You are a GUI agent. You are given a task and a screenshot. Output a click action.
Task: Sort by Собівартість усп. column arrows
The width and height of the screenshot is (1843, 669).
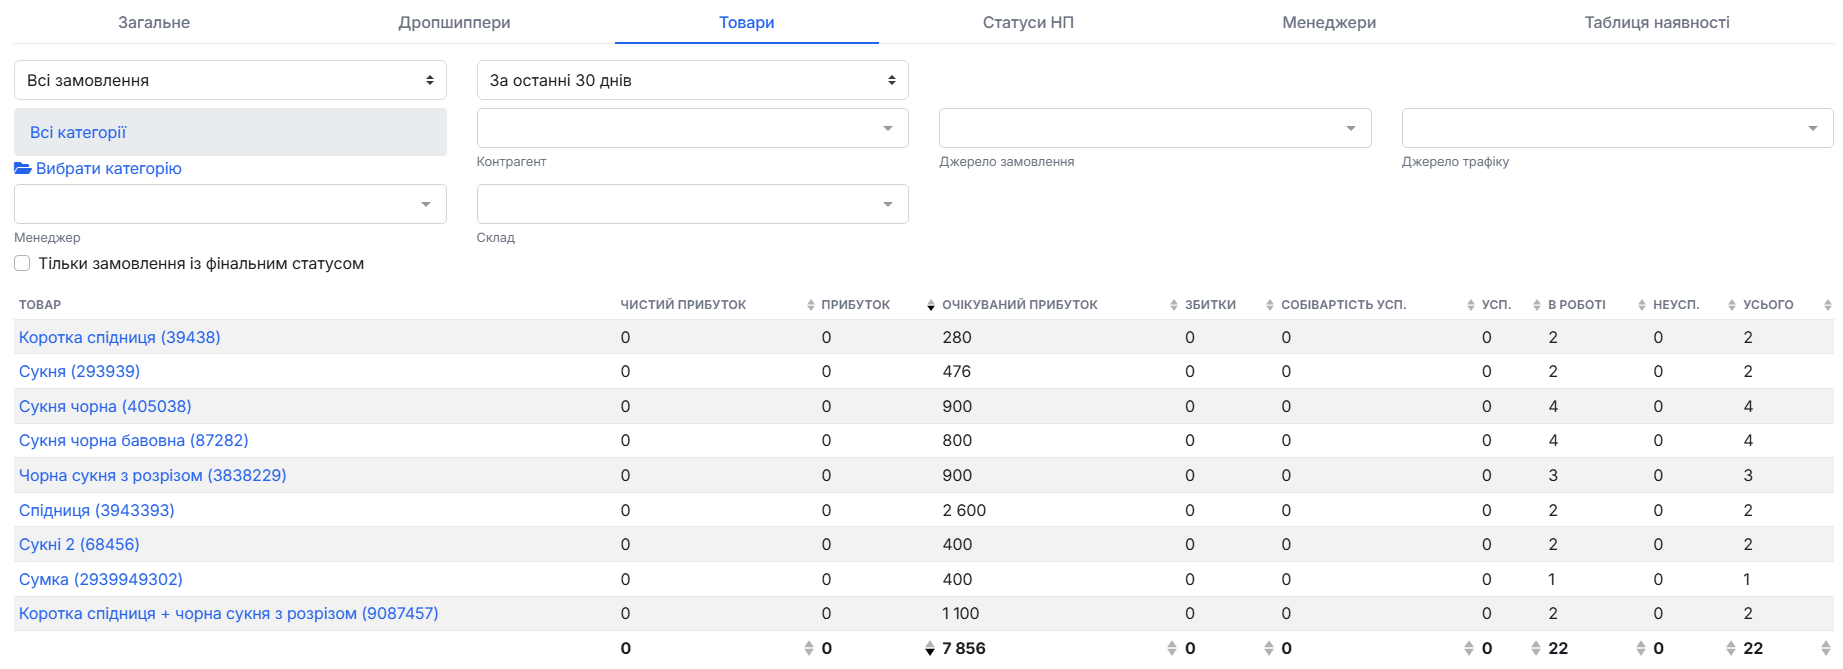[x=1471, y=305]
